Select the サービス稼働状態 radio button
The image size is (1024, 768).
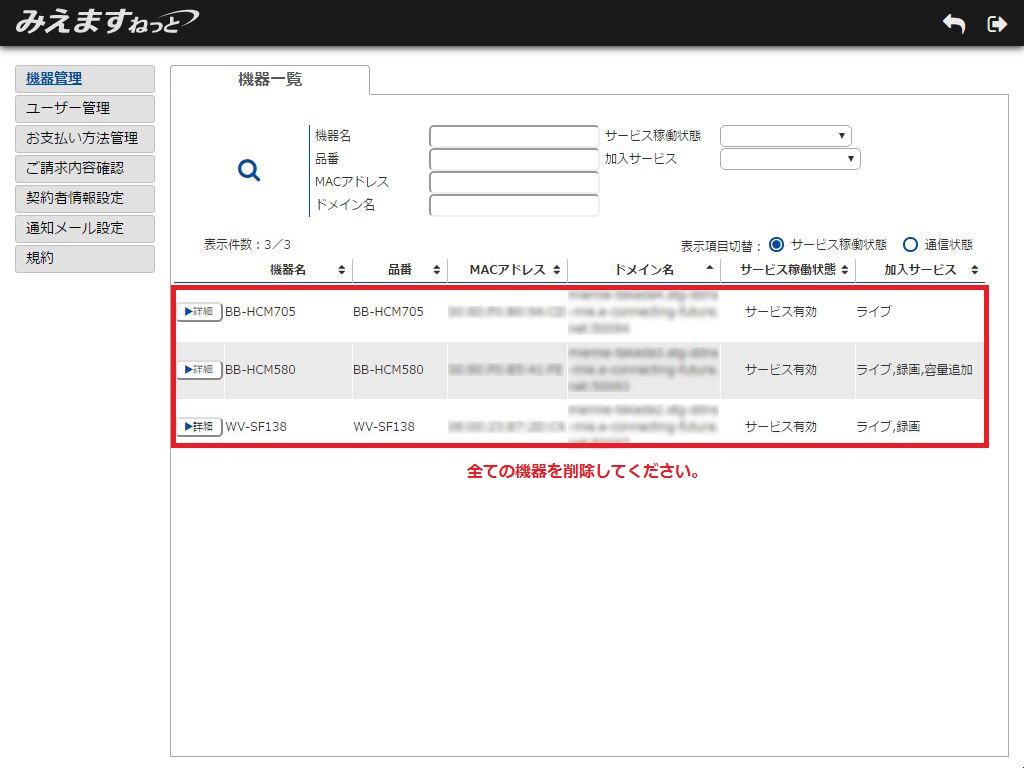777,244
